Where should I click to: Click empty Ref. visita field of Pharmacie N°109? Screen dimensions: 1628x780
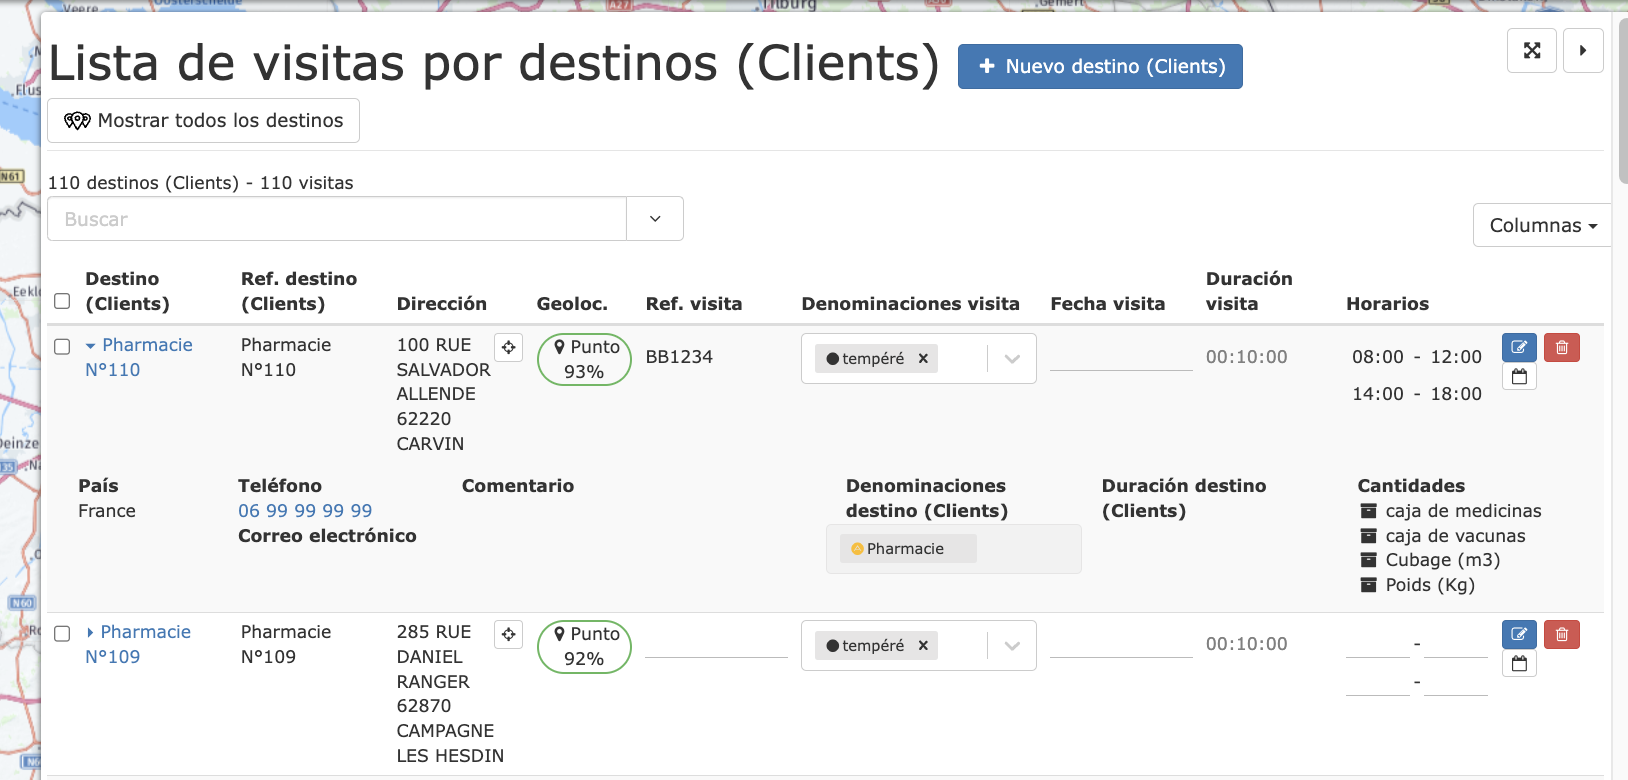[716, 644]
